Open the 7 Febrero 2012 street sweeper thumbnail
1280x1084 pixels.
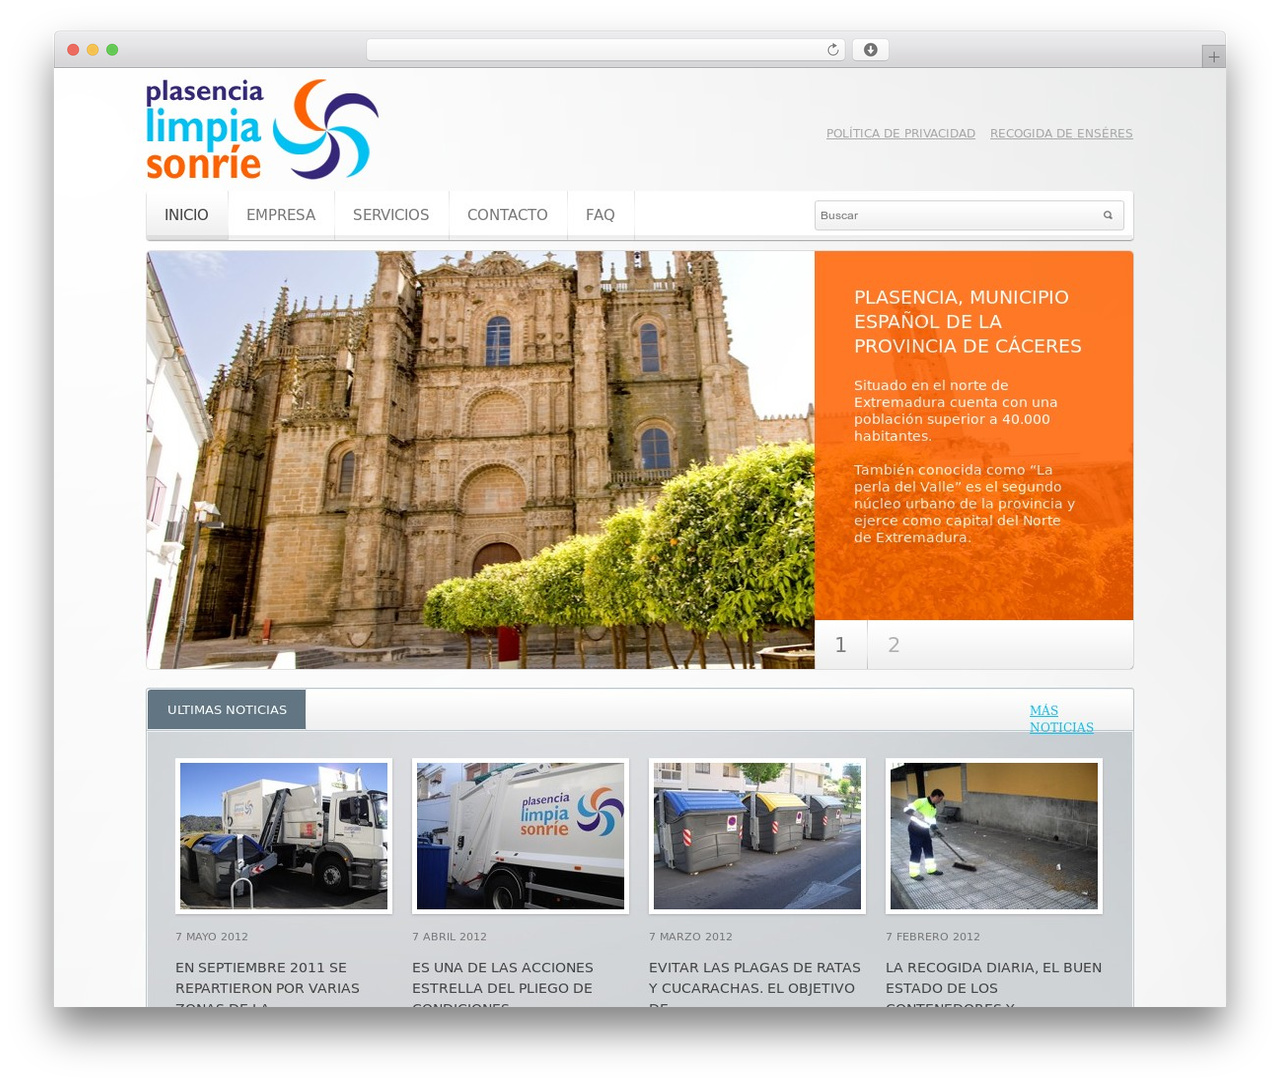click(994, 836)
